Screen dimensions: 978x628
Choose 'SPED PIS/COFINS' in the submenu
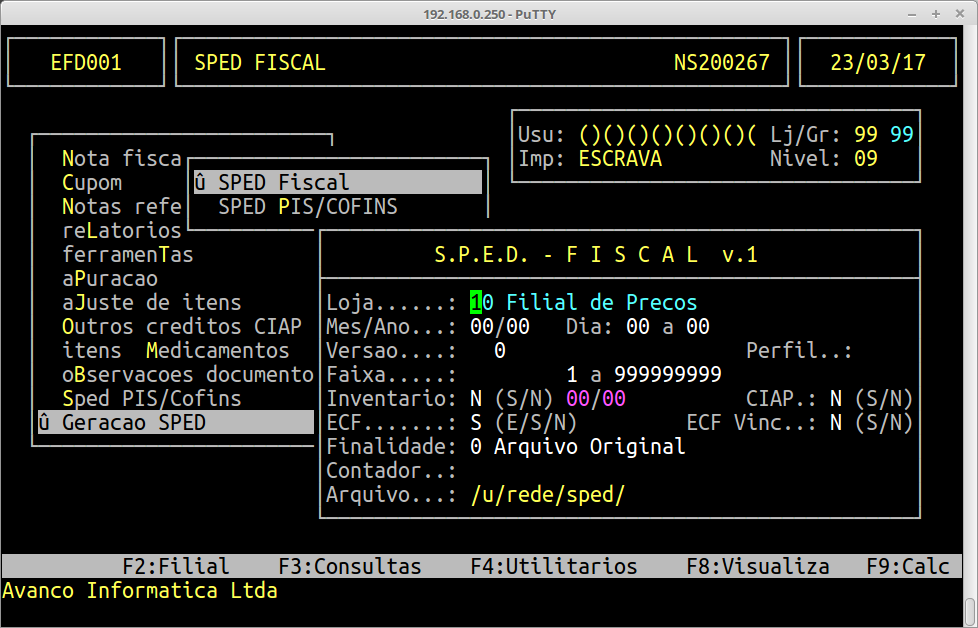click(x=307, y=207)
